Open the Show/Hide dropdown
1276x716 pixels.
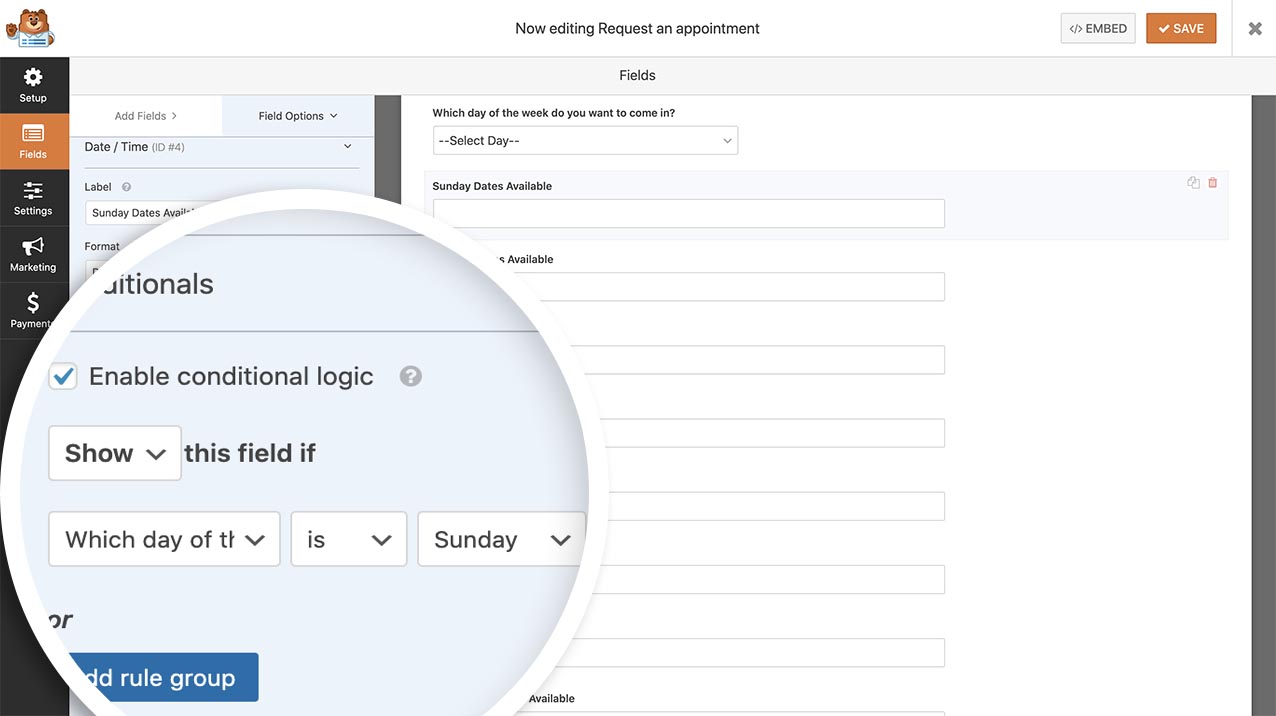(x=114, y=453)
